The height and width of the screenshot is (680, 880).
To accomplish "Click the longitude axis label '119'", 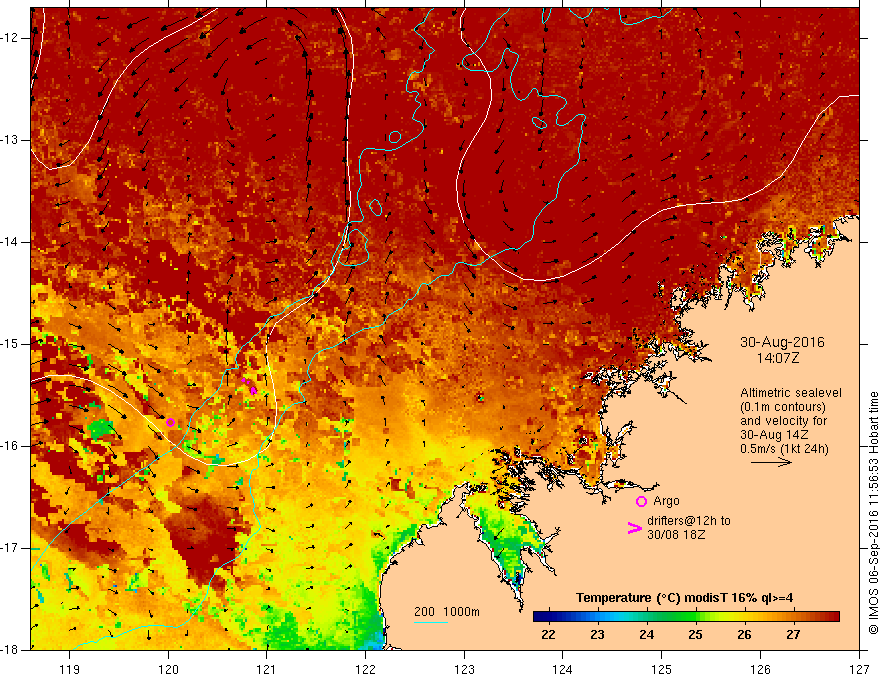I will point(70,669).
